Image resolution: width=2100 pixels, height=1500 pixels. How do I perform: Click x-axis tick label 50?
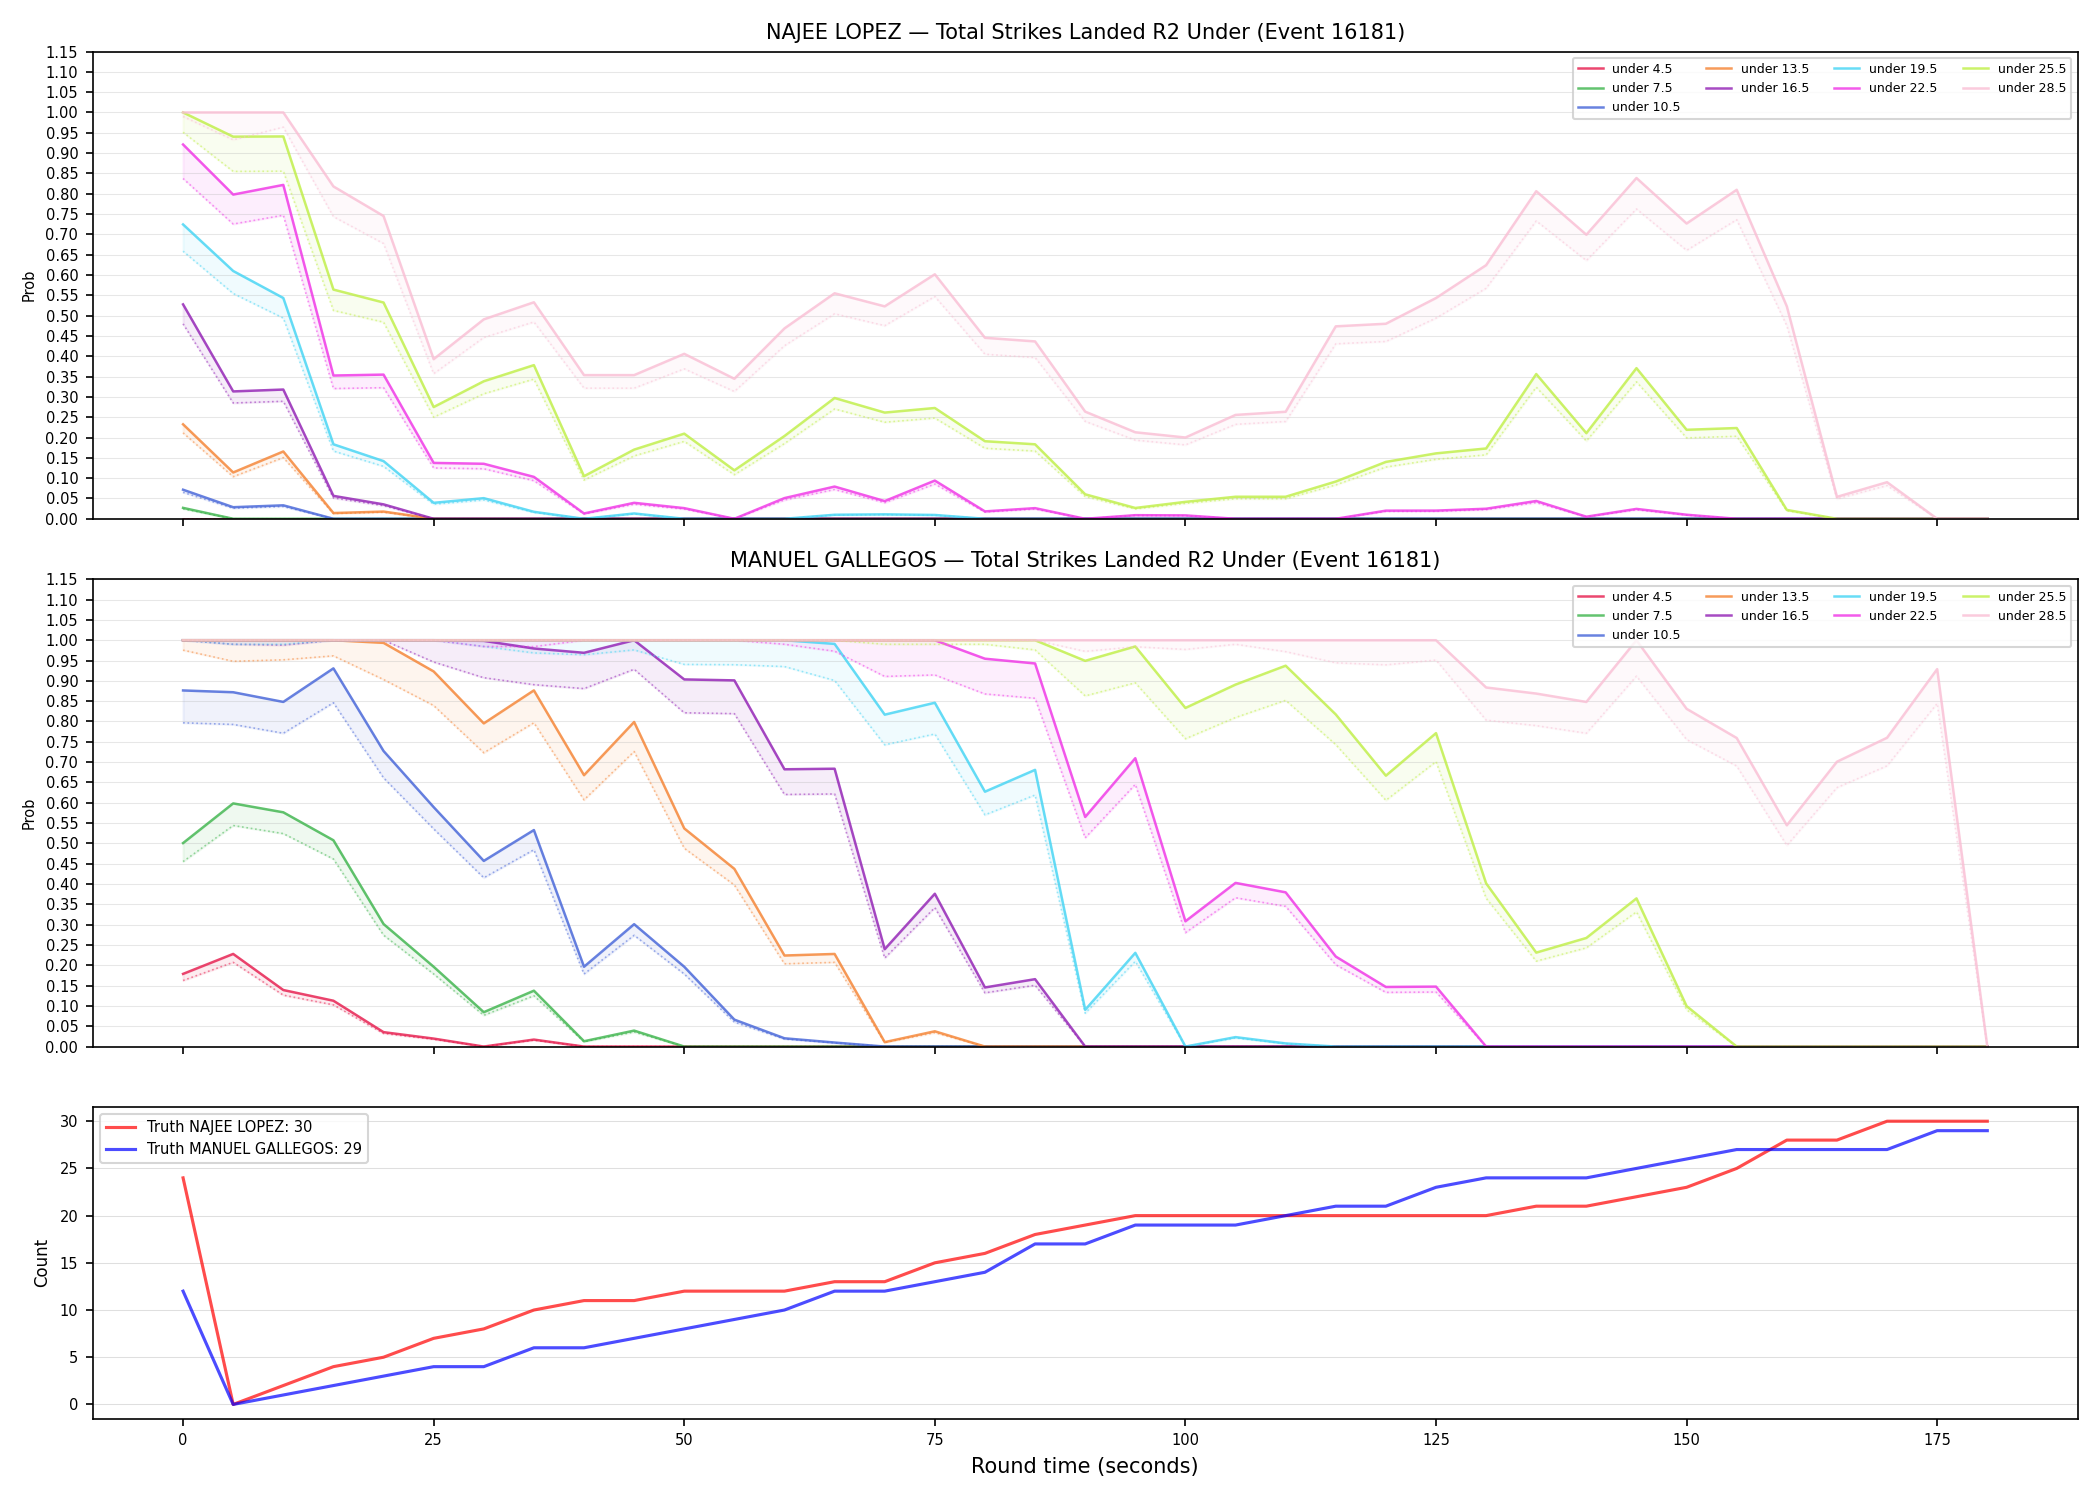[683, 1440]
